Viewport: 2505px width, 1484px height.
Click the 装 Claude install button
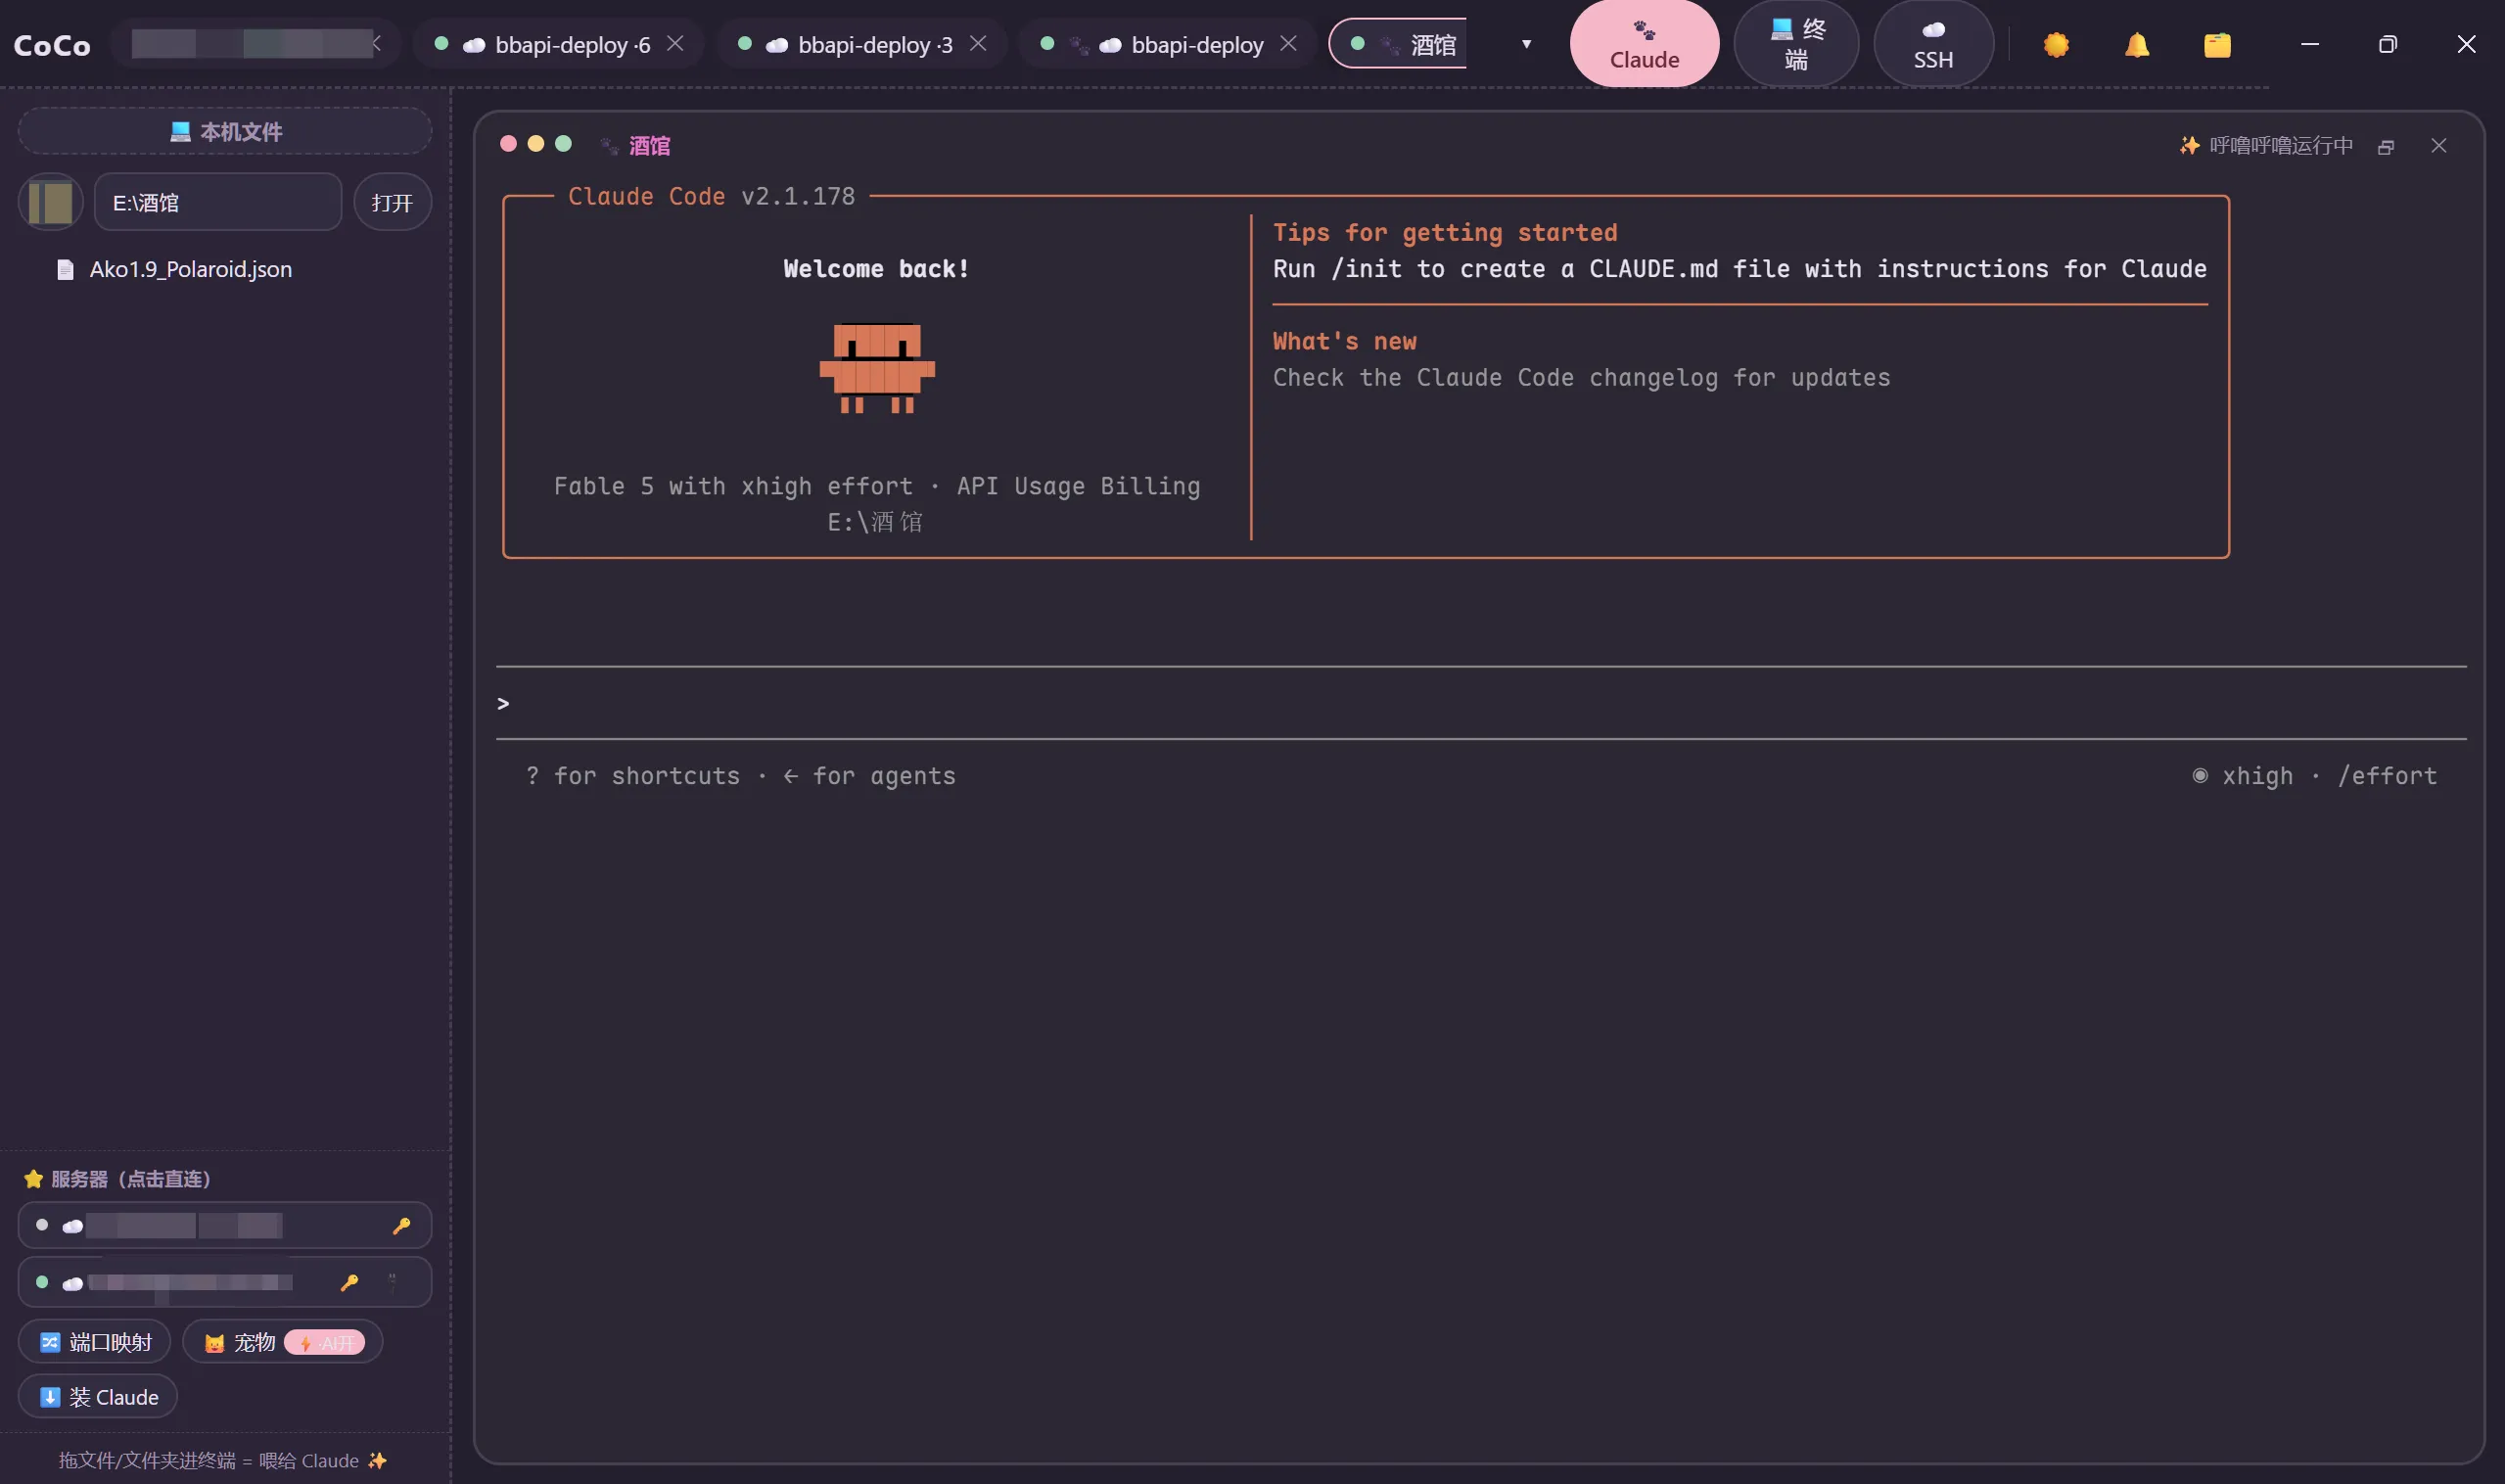[98, 1397]
